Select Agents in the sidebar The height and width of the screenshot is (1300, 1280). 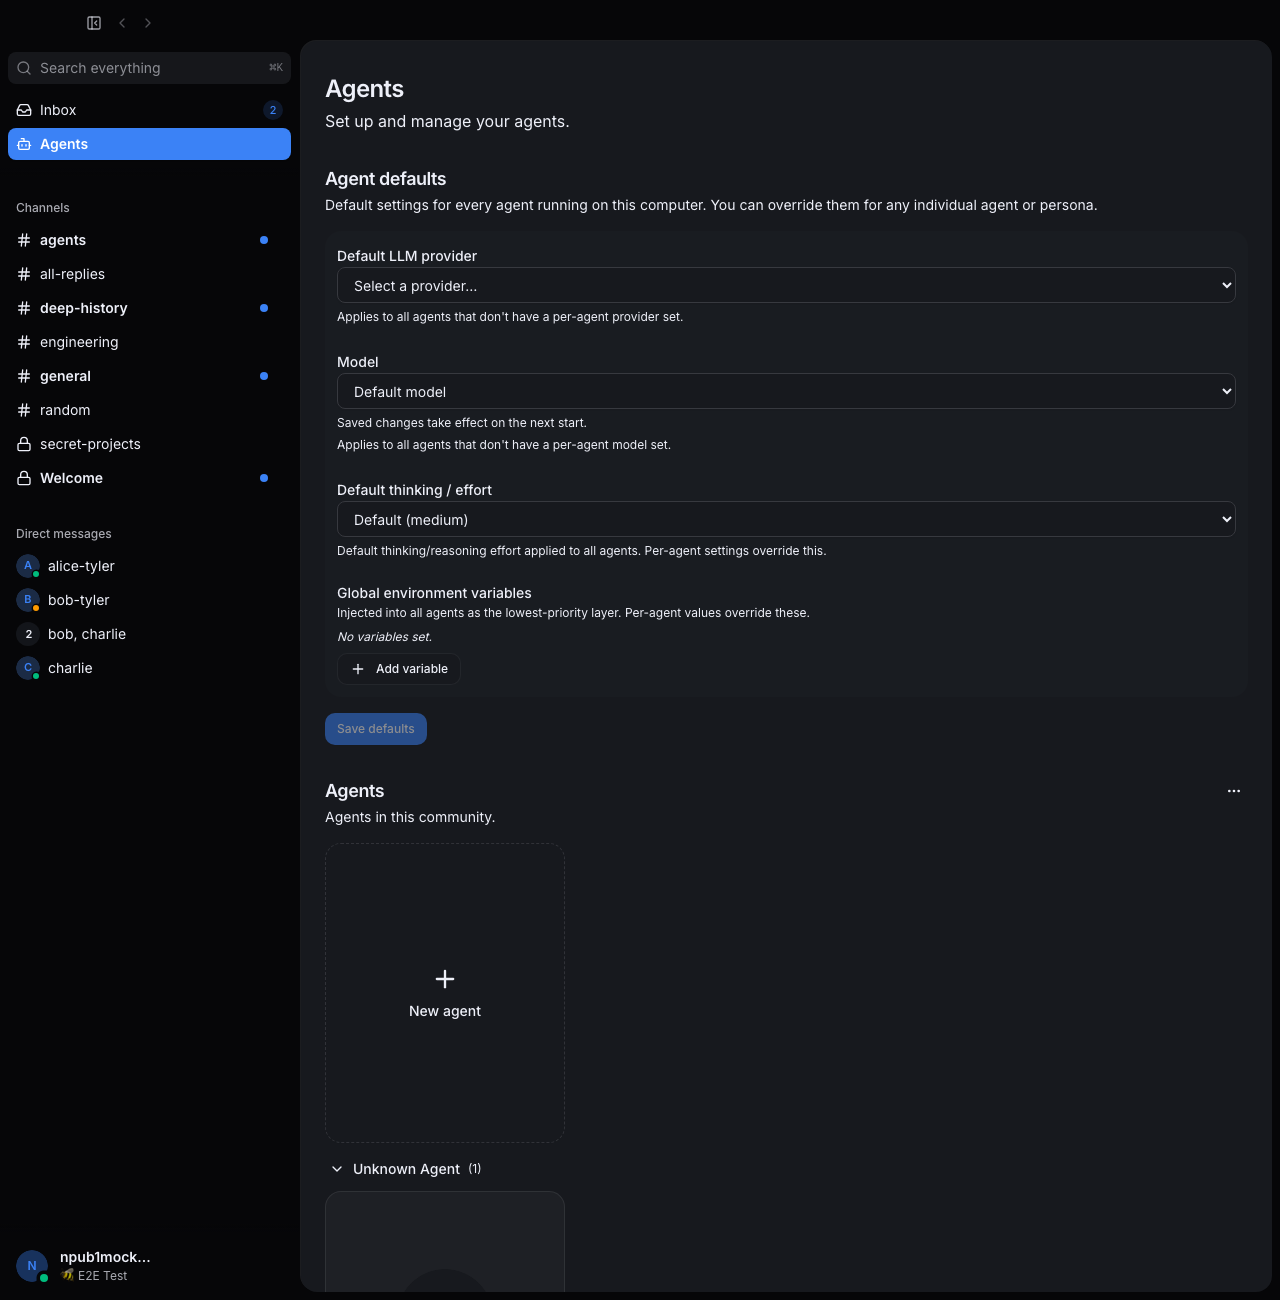149,144
